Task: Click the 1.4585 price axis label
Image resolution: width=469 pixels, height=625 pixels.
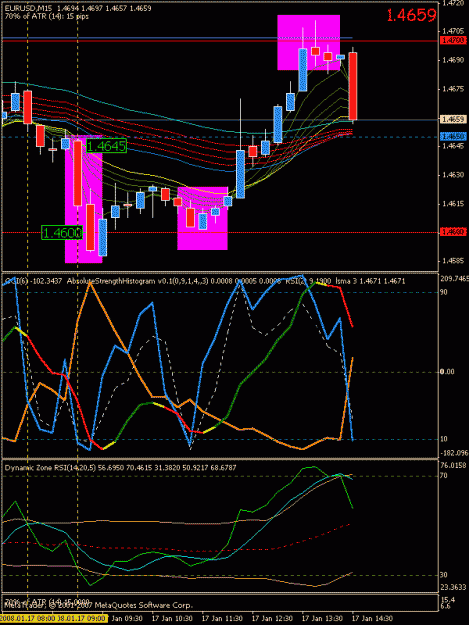Action: 453,261
